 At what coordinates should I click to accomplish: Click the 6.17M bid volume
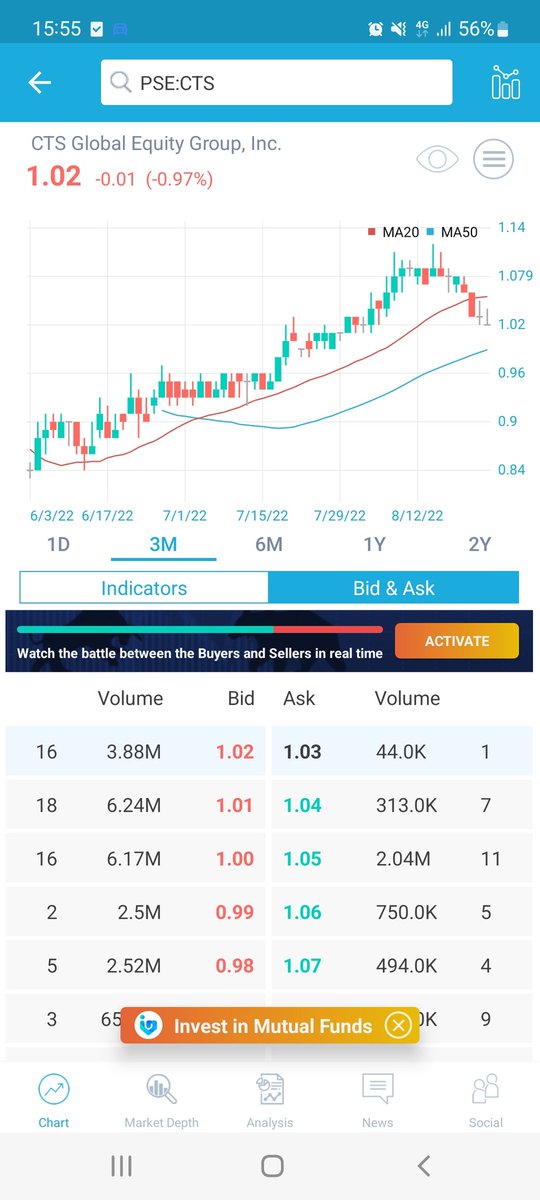click(133, 858)
